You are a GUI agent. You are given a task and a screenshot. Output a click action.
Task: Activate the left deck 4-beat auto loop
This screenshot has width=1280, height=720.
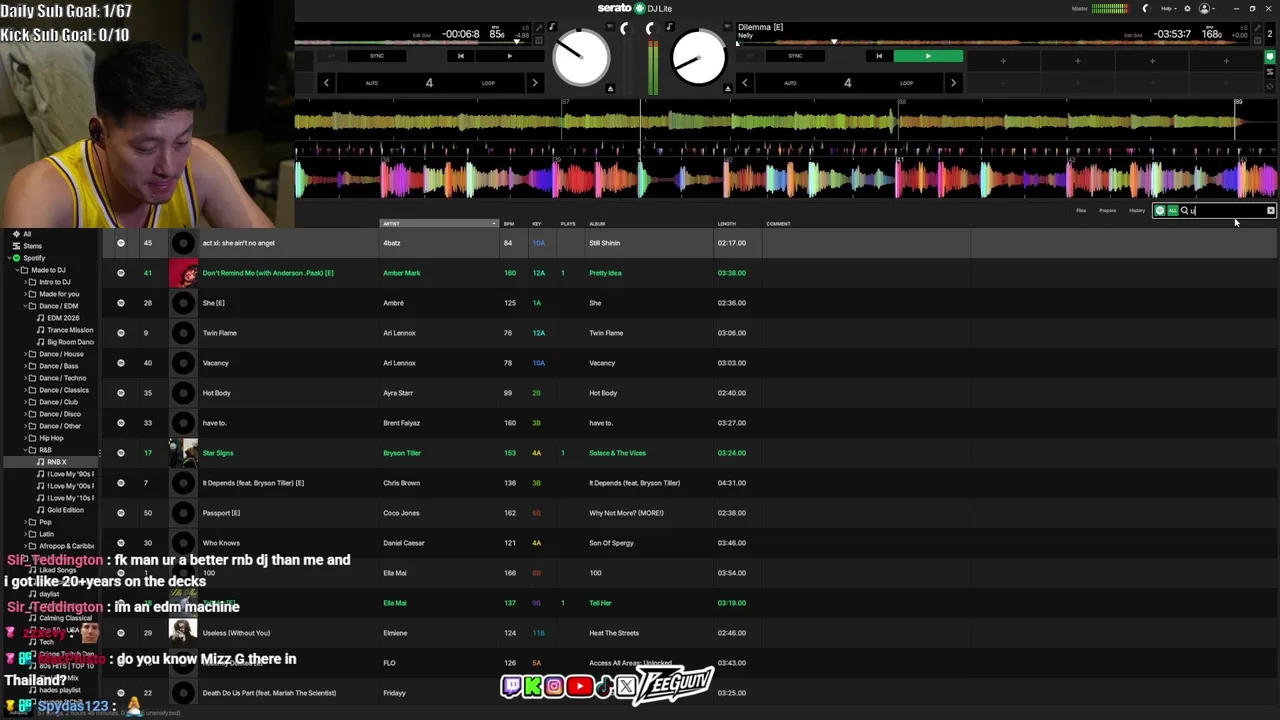point(429,83)
